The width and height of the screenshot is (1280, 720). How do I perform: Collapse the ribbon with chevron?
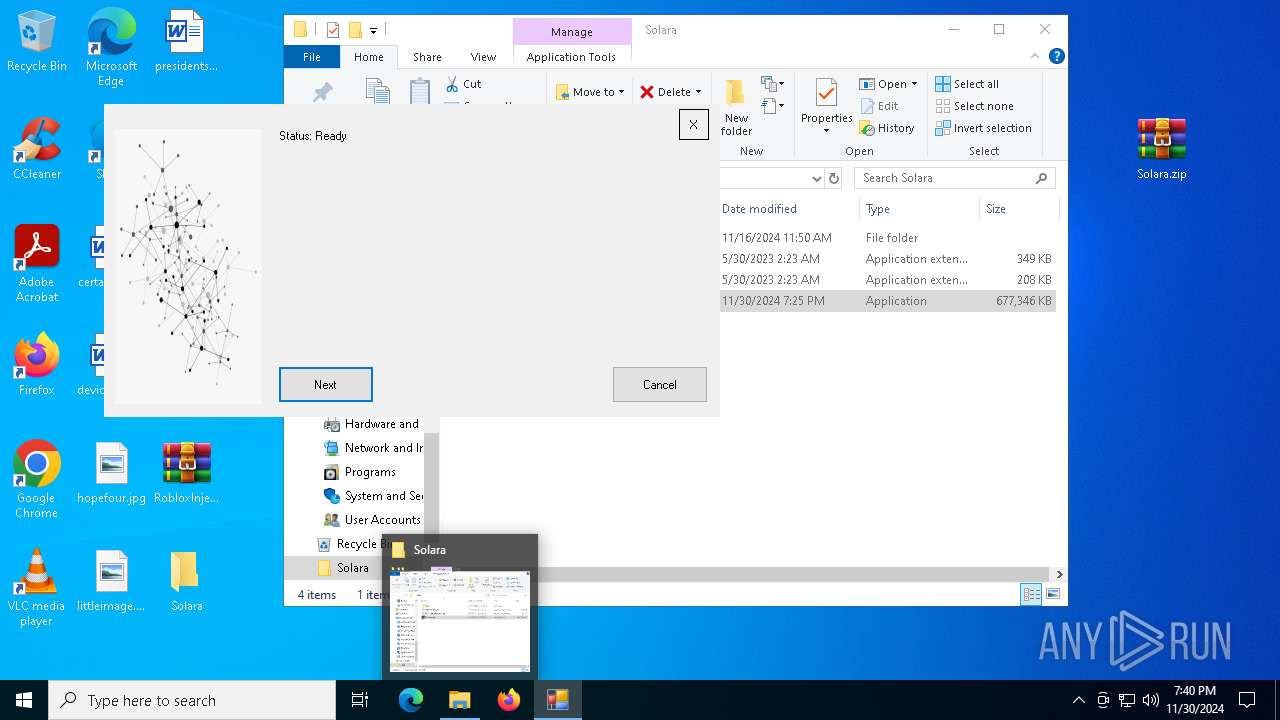coord(1035,57)
